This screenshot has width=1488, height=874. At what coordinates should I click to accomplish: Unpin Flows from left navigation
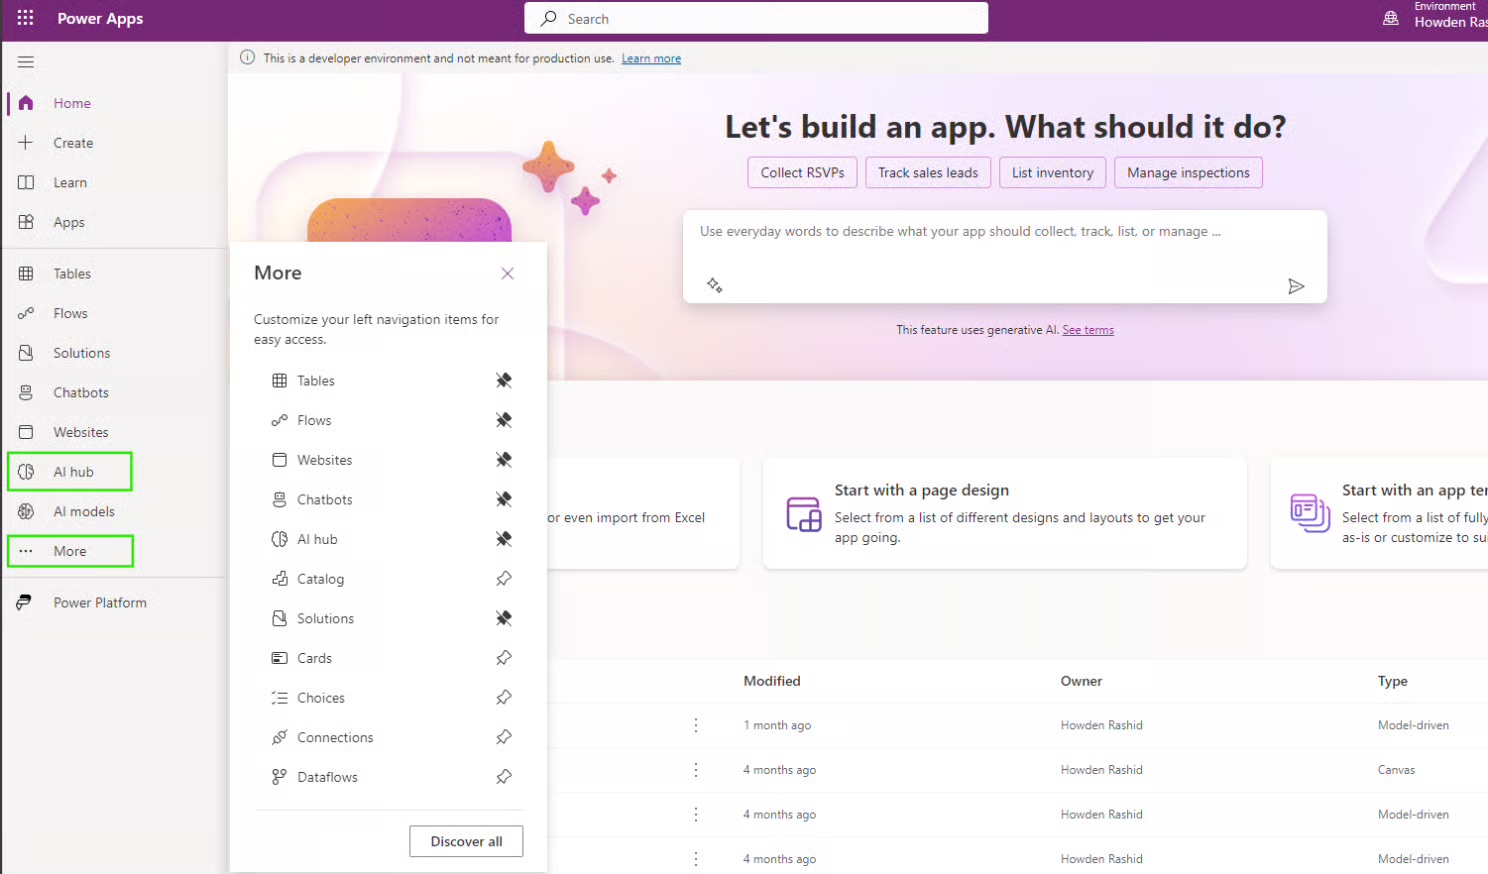(504, 420)
